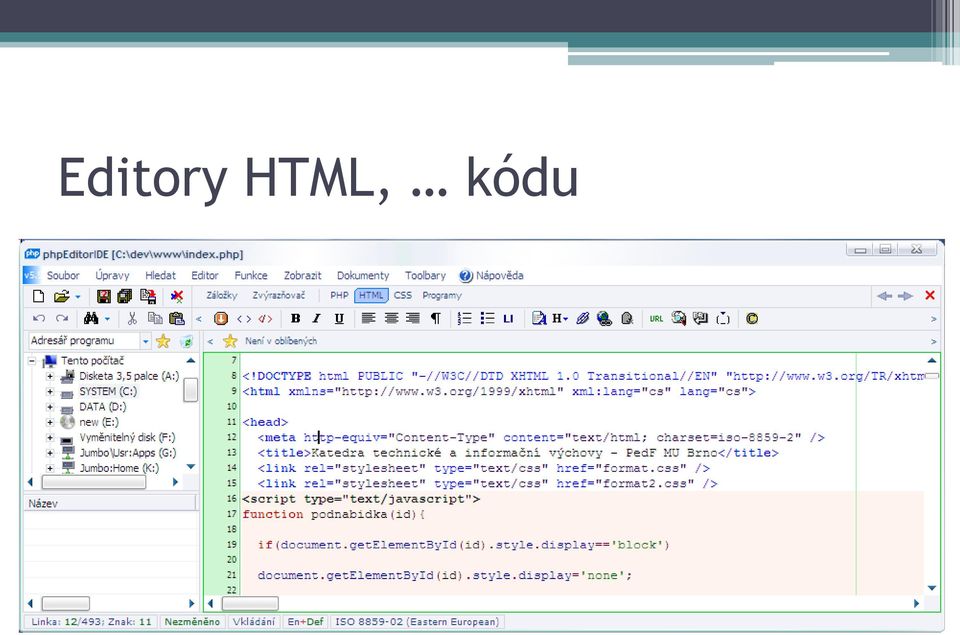Screen dimensions: 960x635
Task: Expand the Vyměnitelný disk (F:) node
Action: click(50, 438)
